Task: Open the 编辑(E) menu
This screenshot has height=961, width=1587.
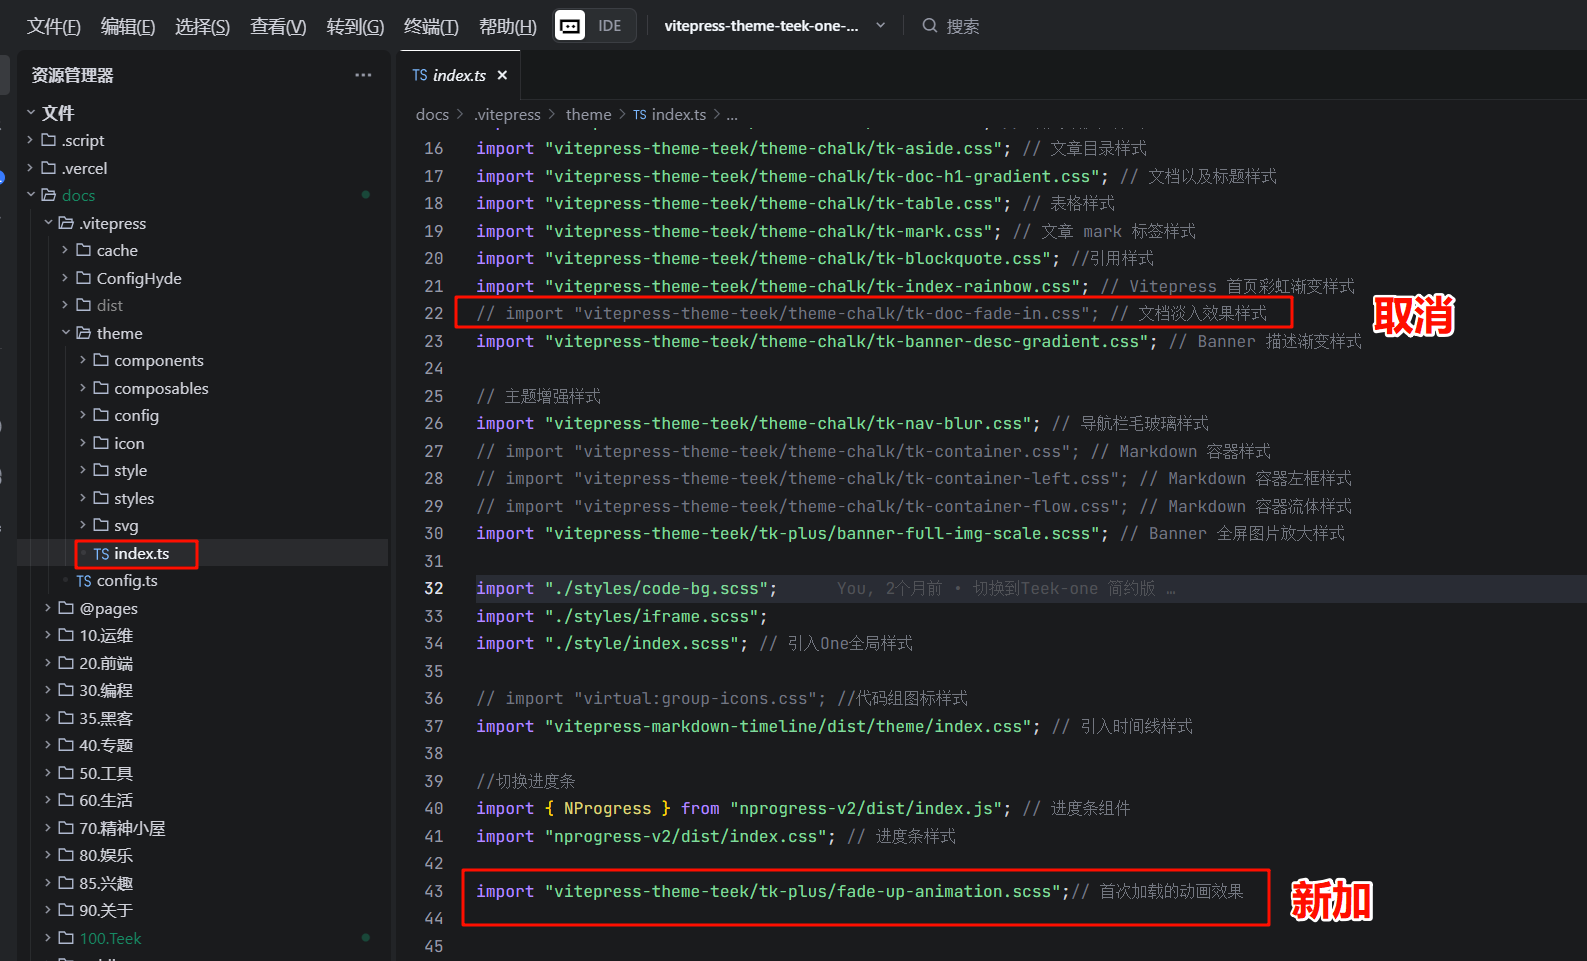Action: click(x=128, y=26)
